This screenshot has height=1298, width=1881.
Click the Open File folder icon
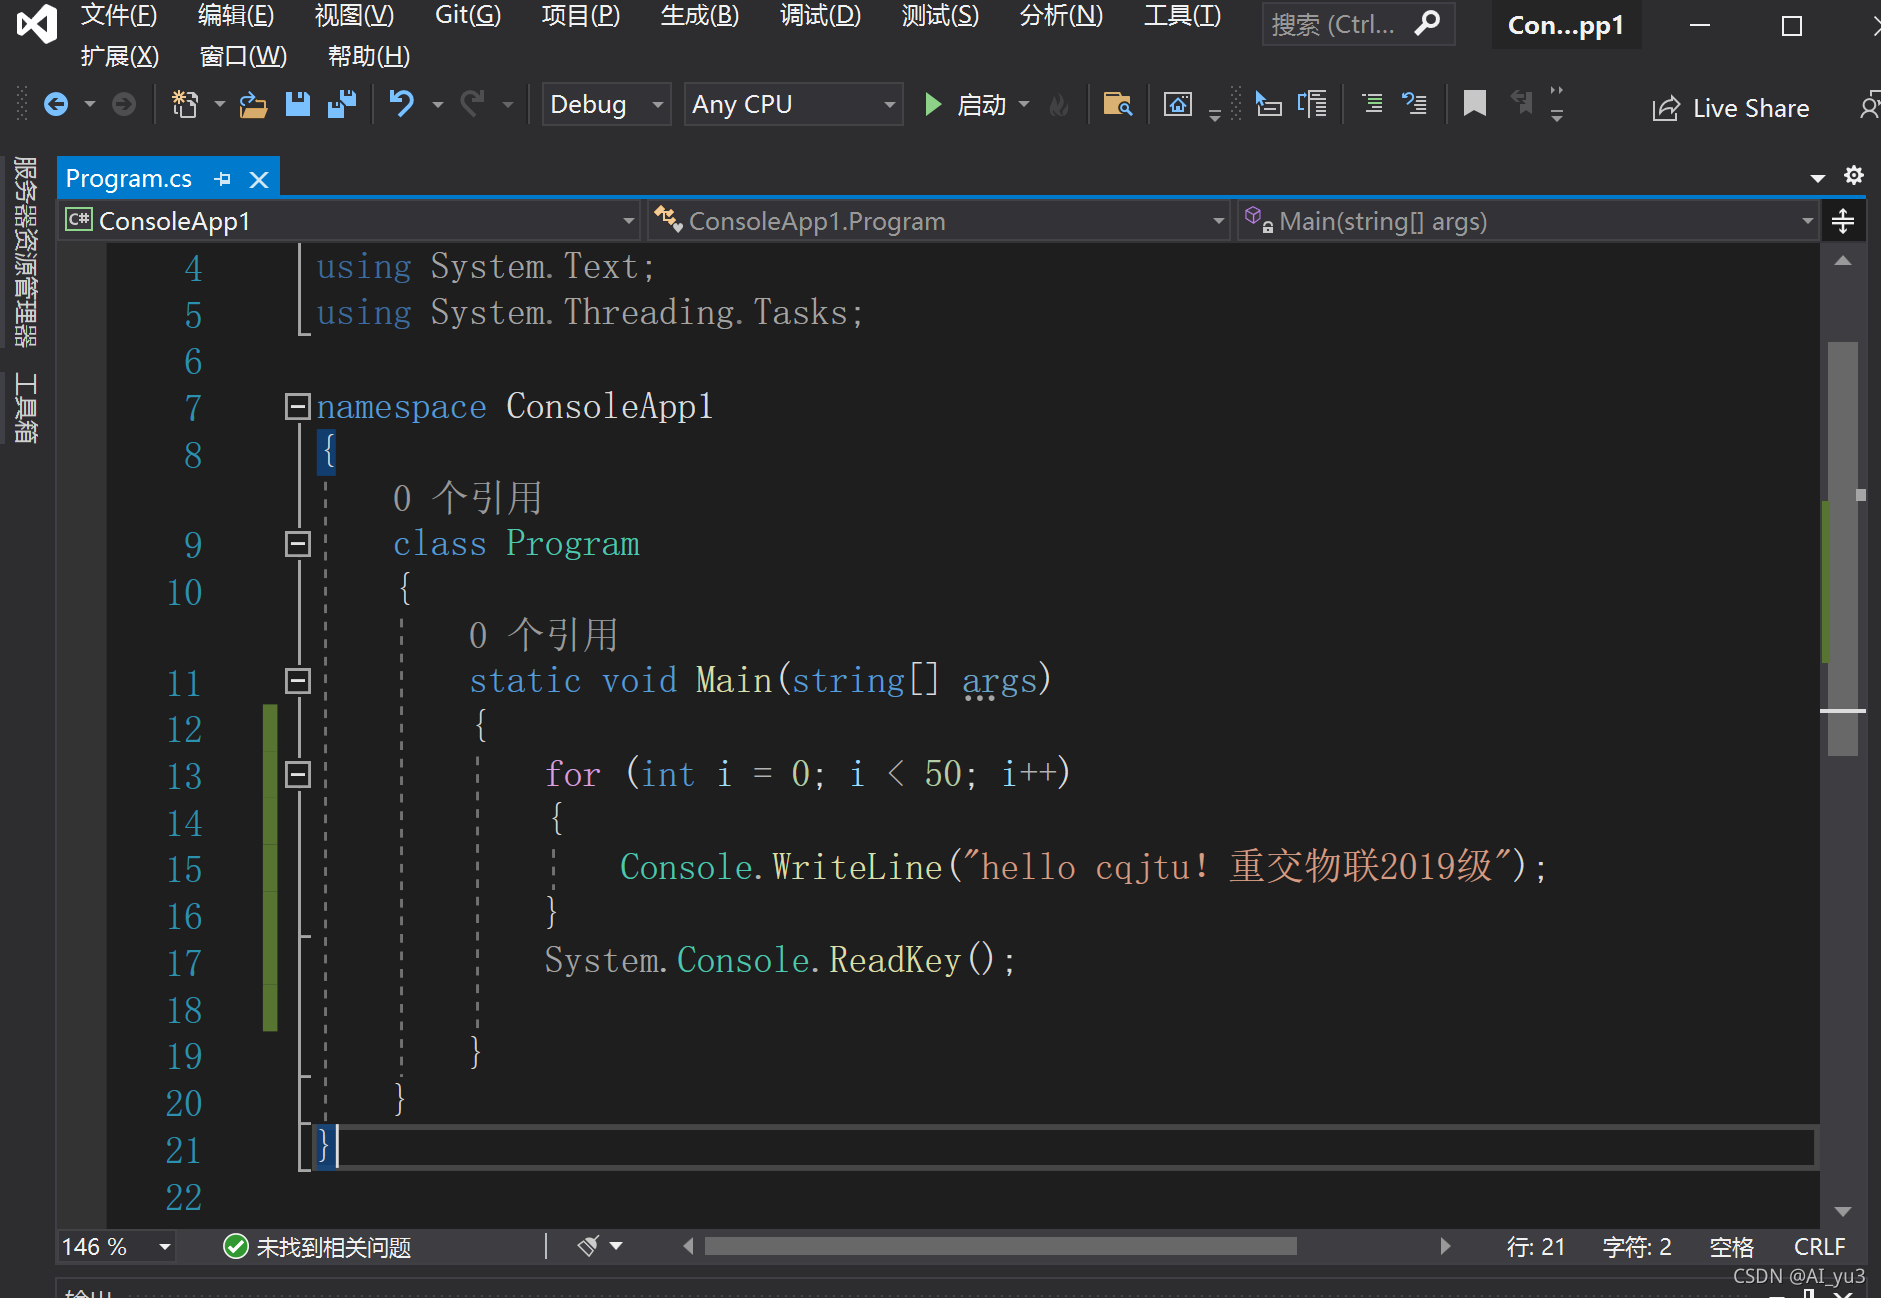click(253, 104)
